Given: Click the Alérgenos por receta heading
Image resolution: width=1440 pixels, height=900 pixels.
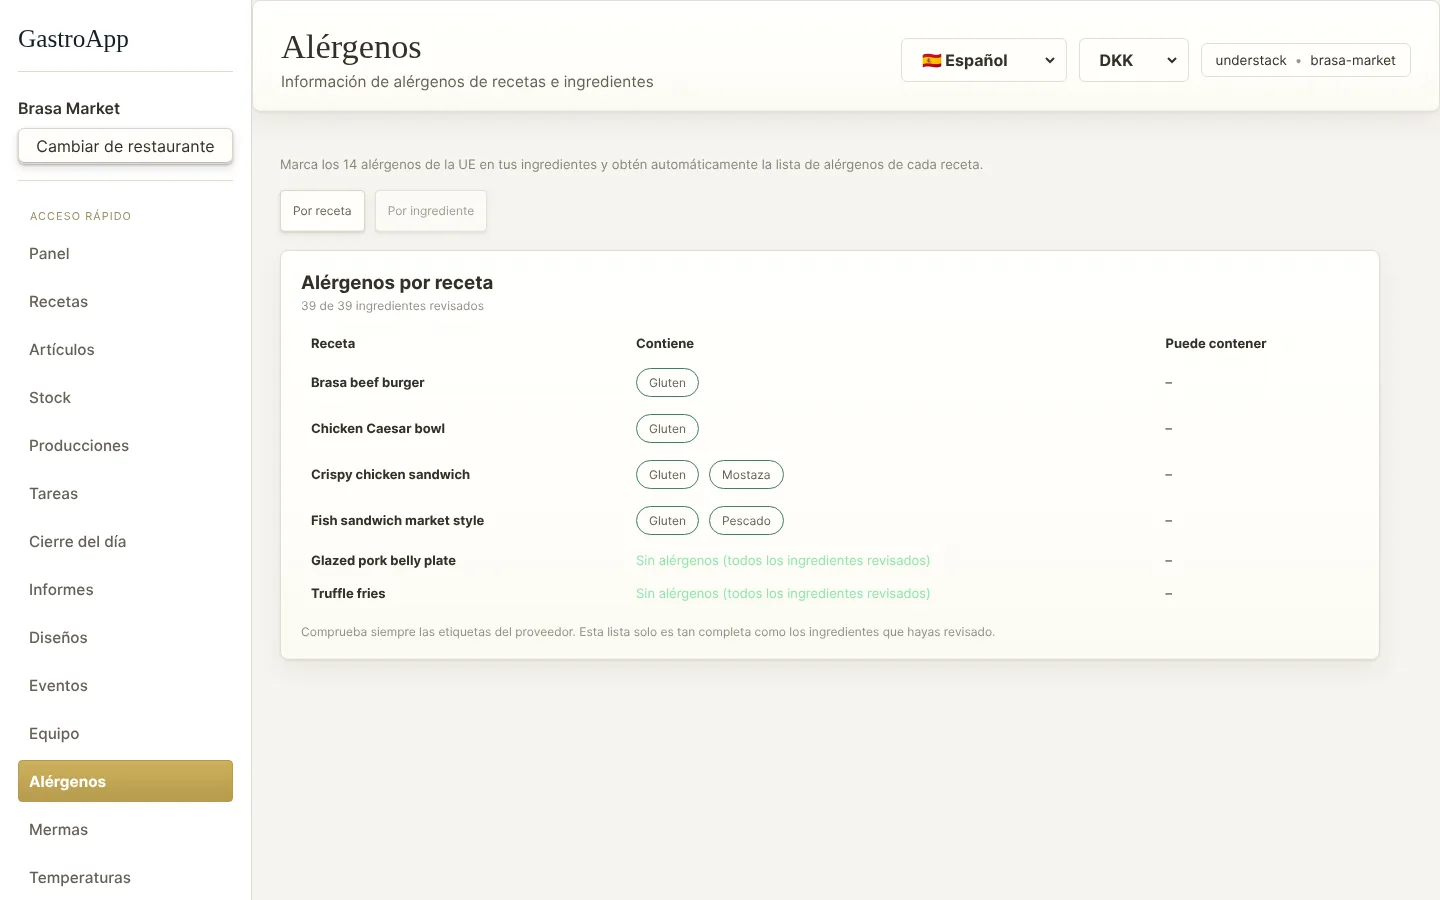Looking at the screenshot, I should coord(397,283).
